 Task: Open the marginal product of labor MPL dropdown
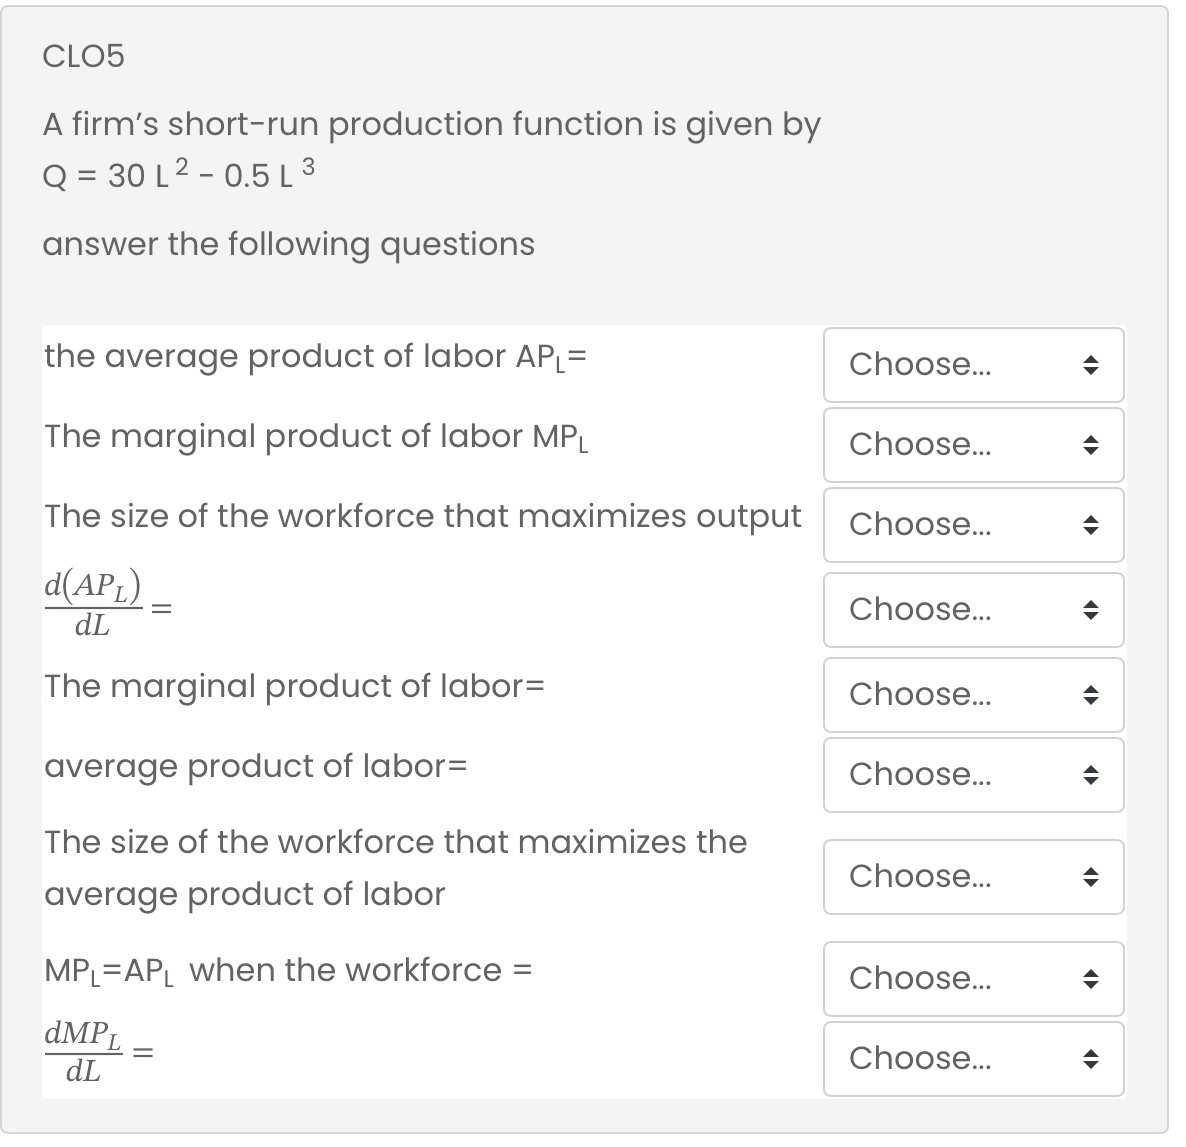[972, 445]
